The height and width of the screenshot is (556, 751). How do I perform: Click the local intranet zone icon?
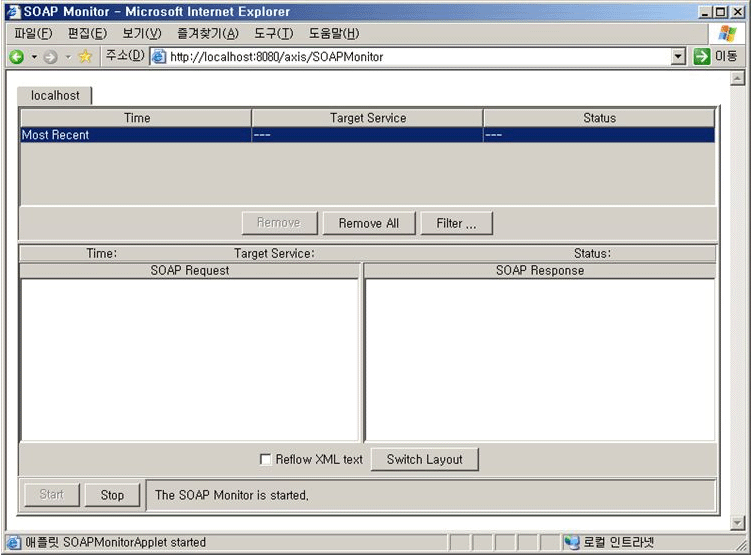tap(571, 542)
